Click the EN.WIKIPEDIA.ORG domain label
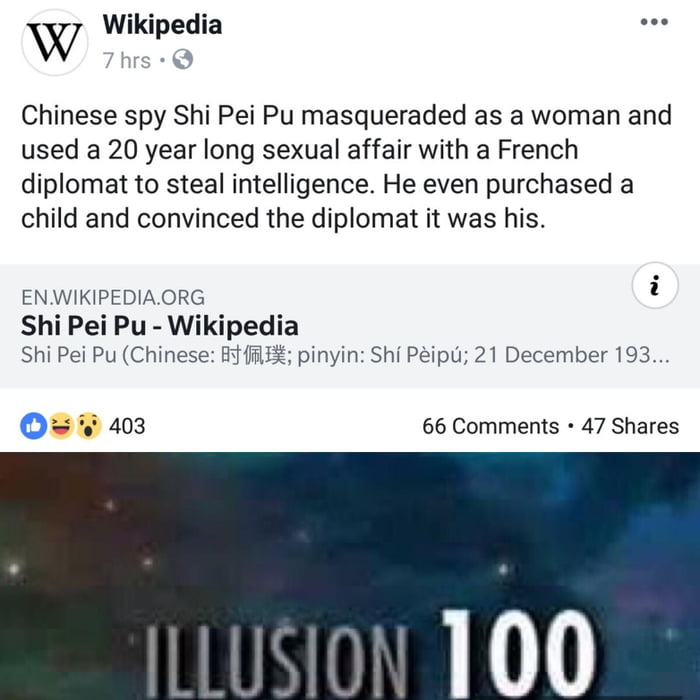700x700 pixels. point(113,297)
